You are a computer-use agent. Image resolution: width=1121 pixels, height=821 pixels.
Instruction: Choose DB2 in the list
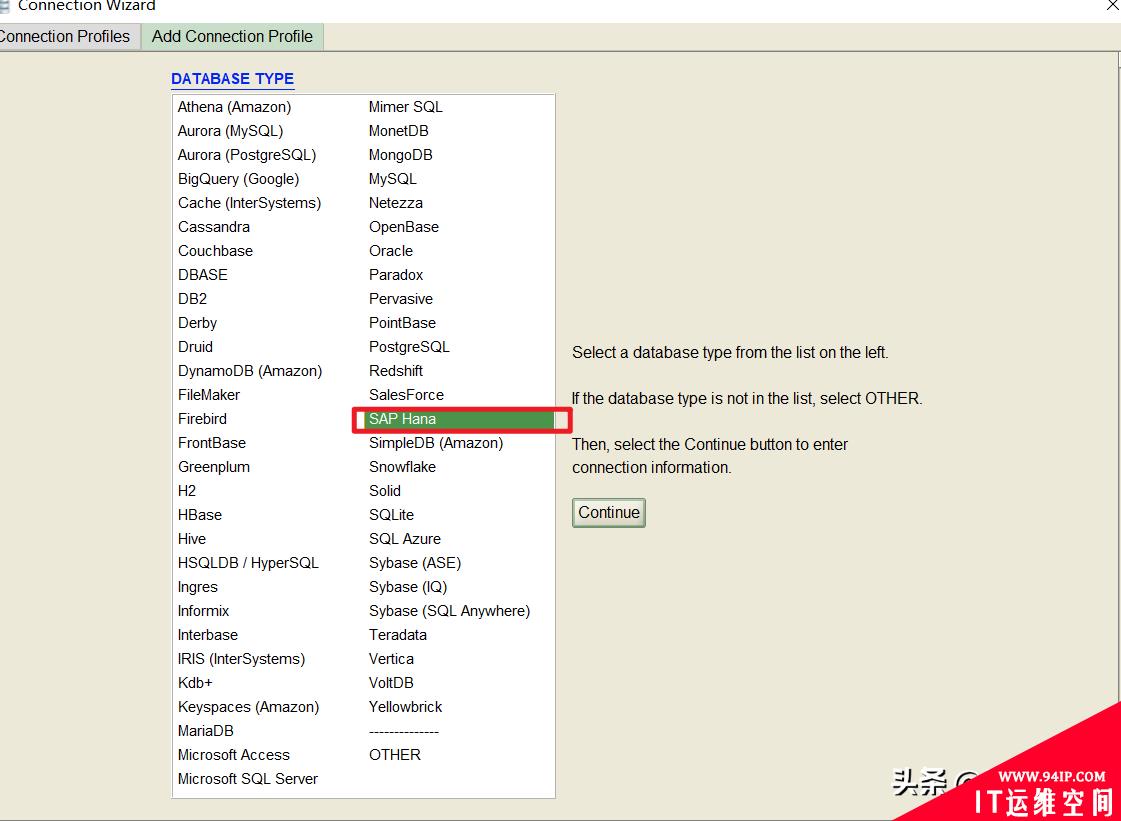192,299
